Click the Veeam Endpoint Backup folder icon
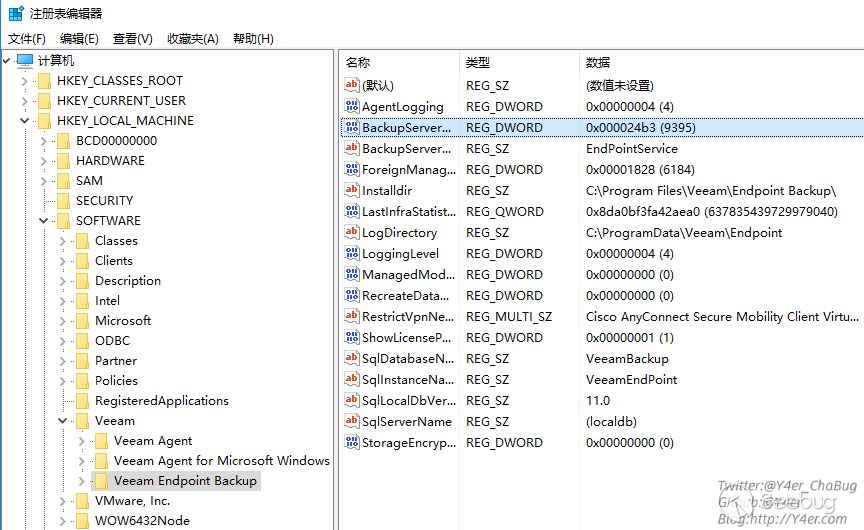864x530 pixels. pyautogui.click(x=102, y=481)
